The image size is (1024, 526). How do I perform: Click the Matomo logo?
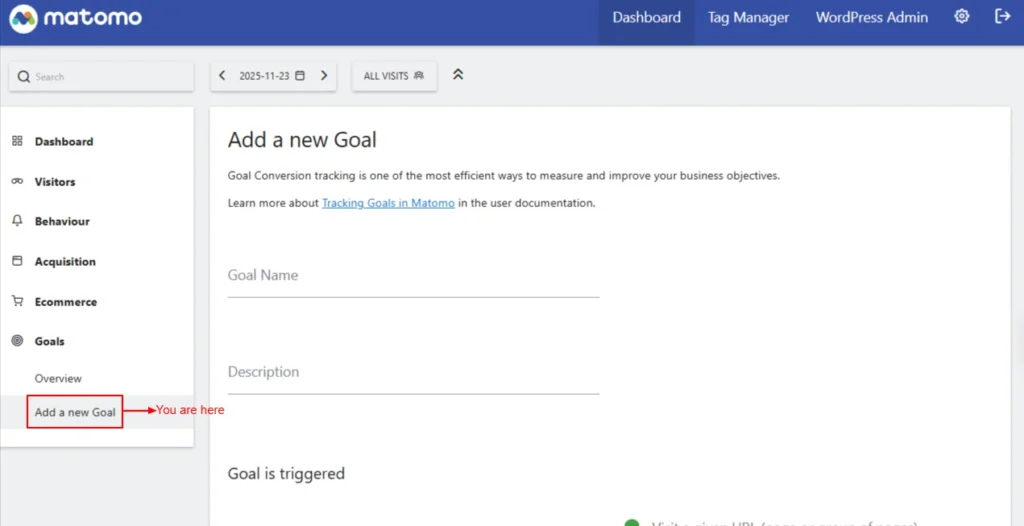[76, 18]
